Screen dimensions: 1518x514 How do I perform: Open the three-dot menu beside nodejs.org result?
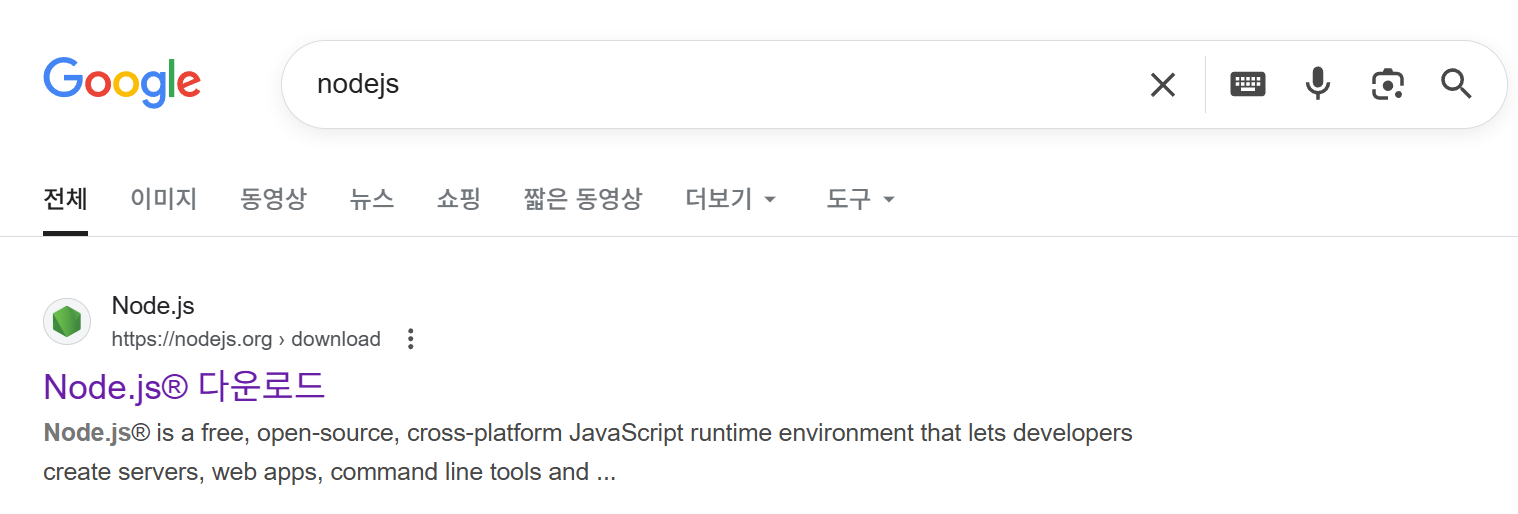(x=410, y=339)
